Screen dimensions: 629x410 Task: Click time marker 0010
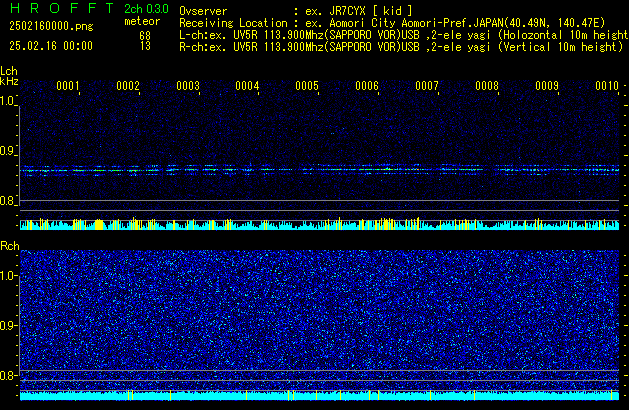click(607, 86)
